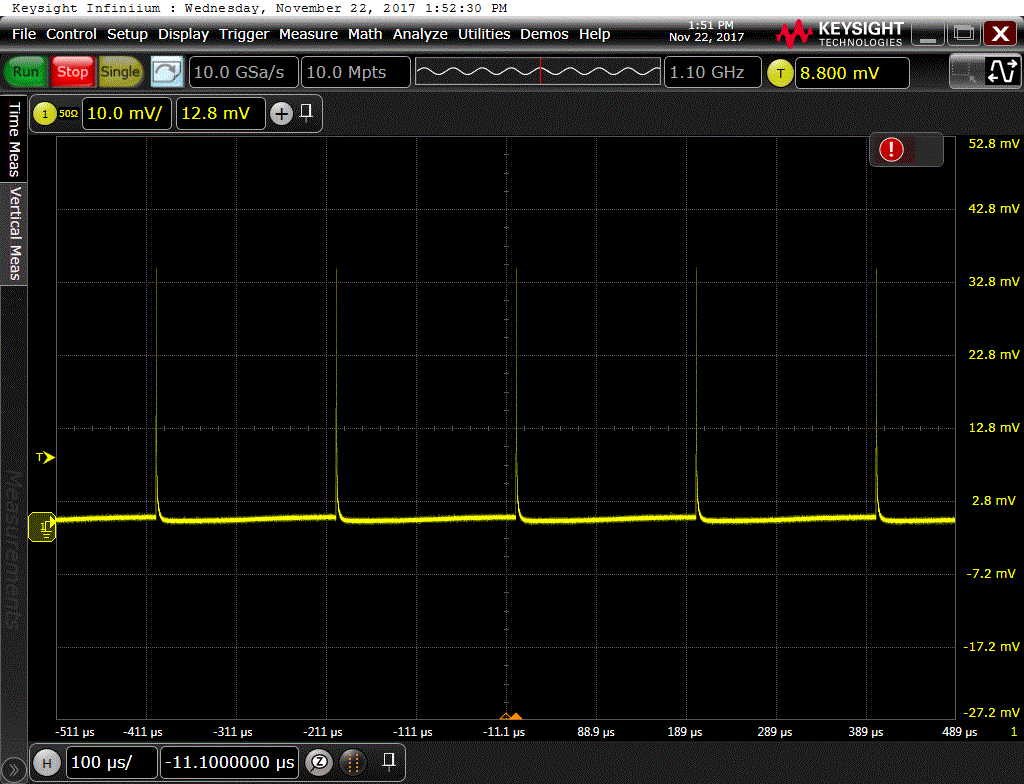Screen dimensions: 1024x784
Task: Toggle horizontal fine grid marker button
Action: pos(352,762)
